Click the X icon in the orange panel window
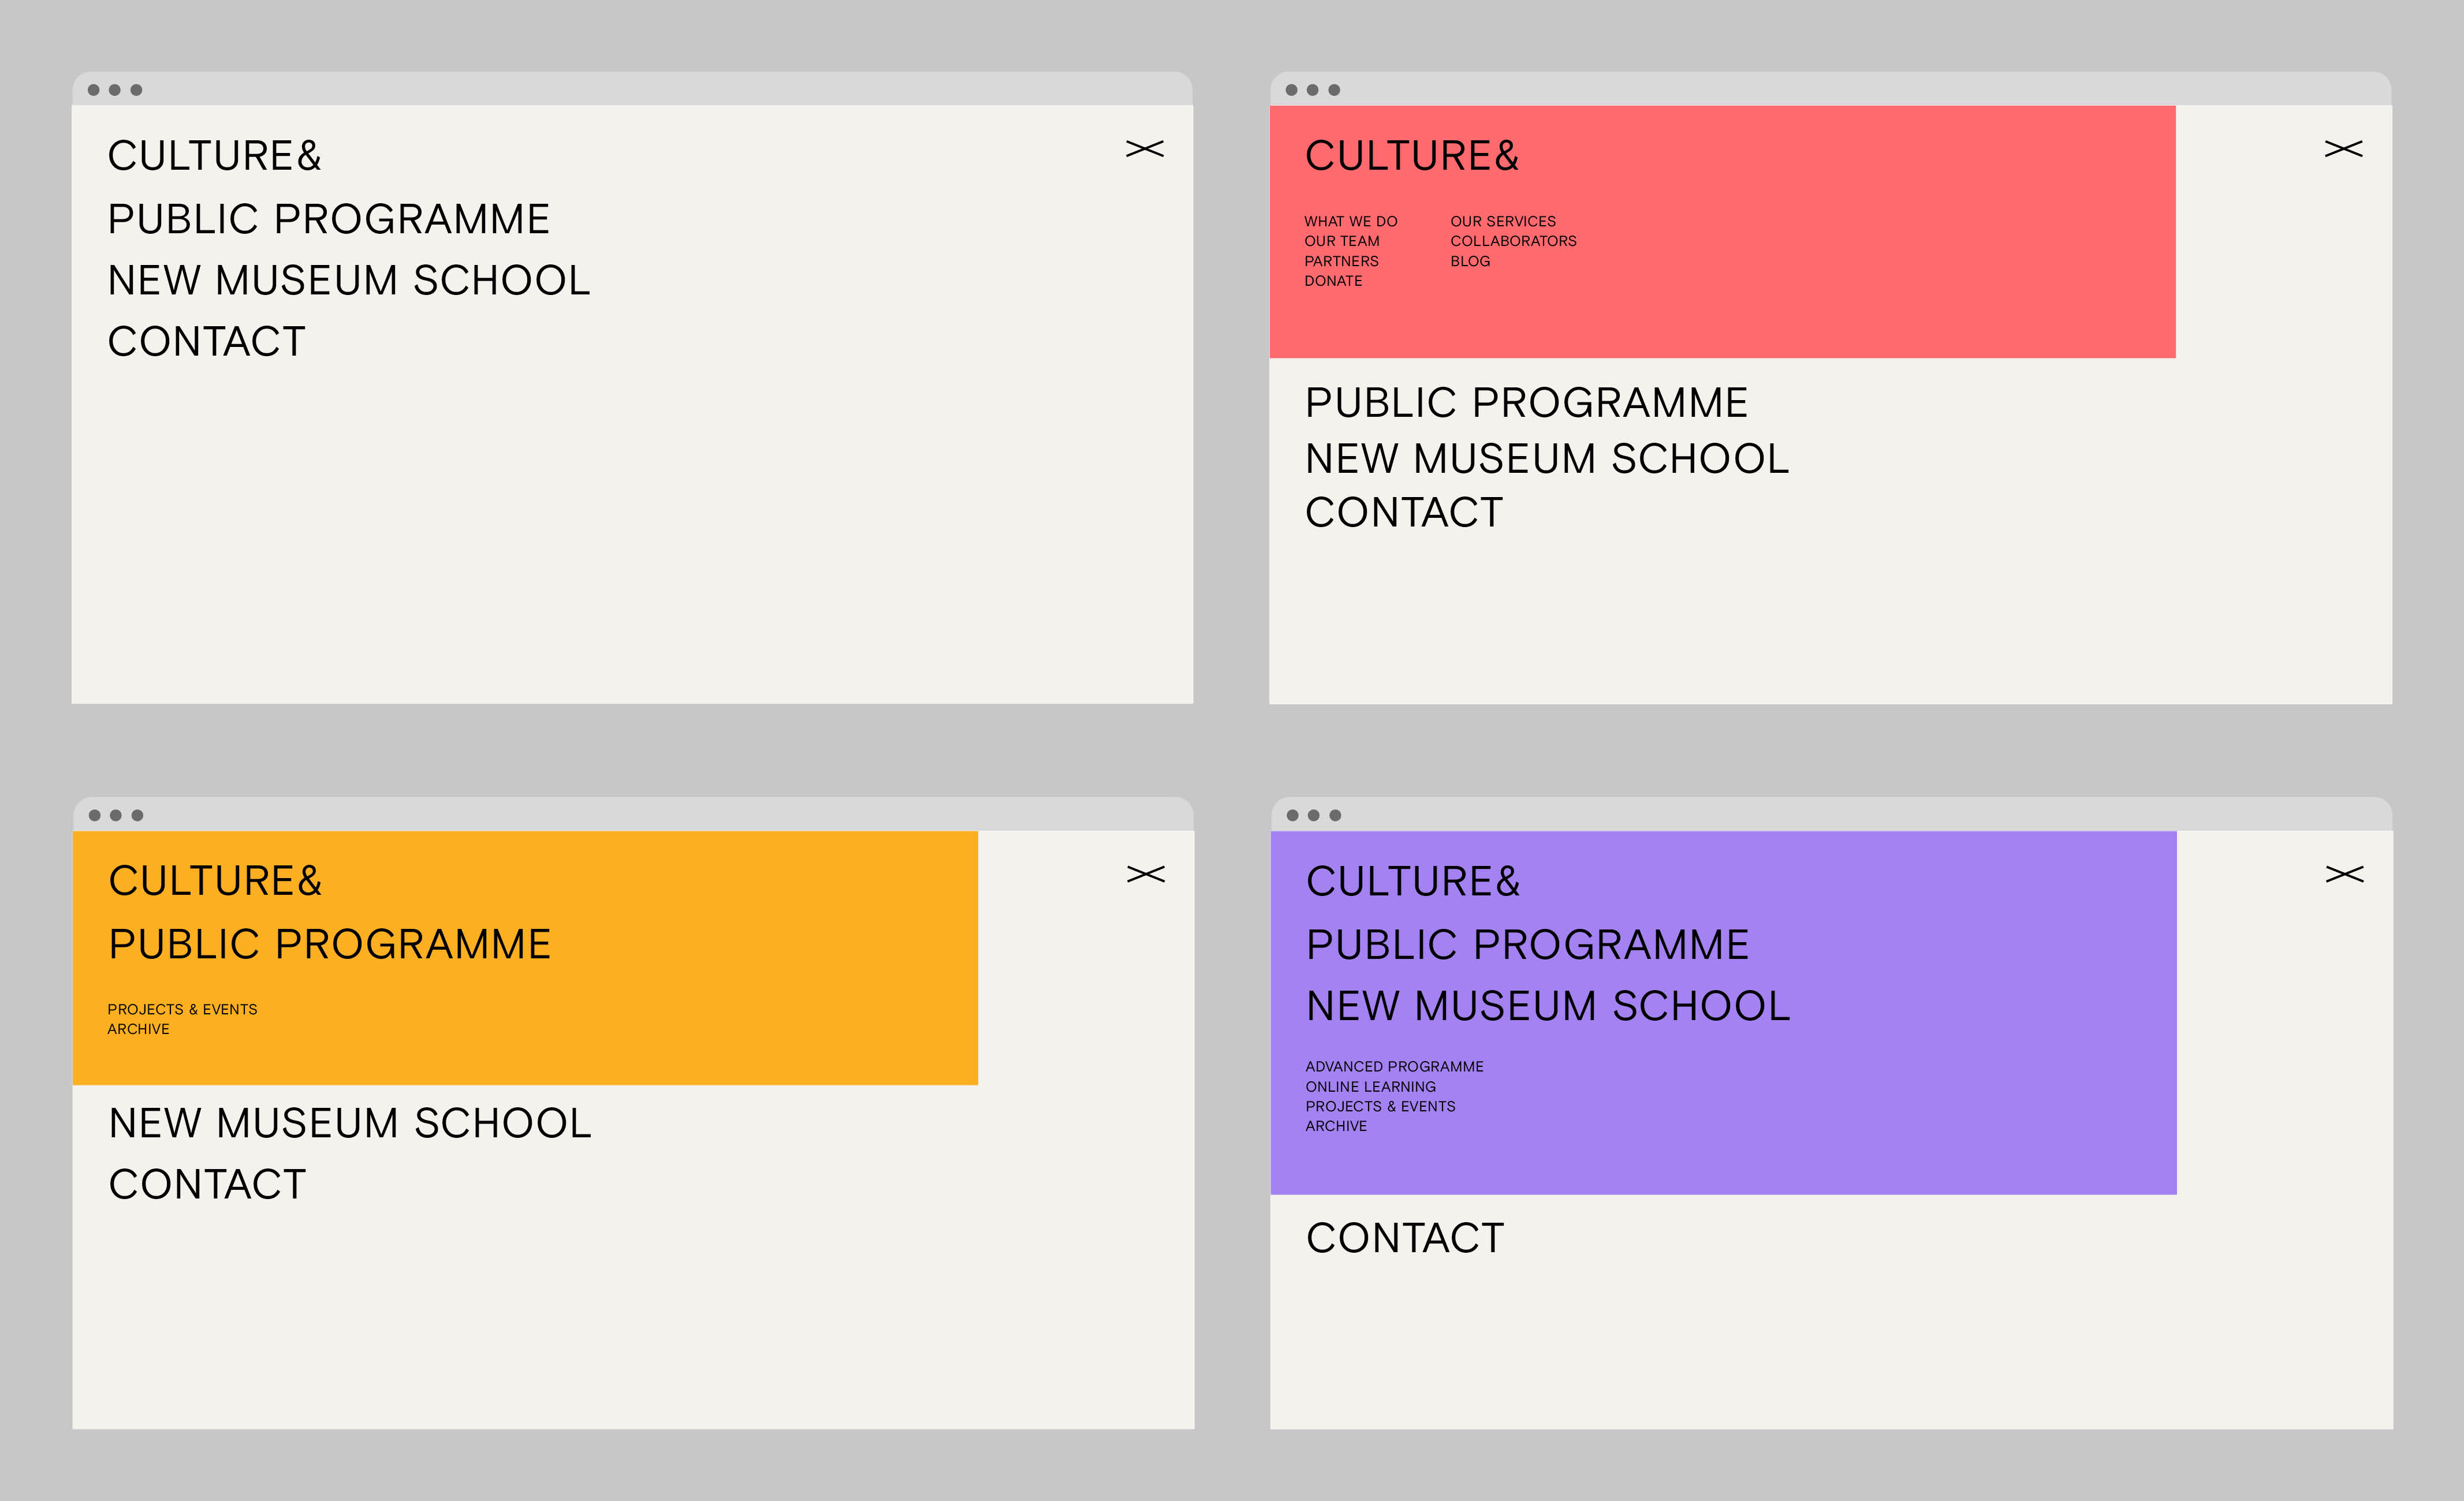The height and width of the screenshot is (1501, 2464). click(1145, 874)
